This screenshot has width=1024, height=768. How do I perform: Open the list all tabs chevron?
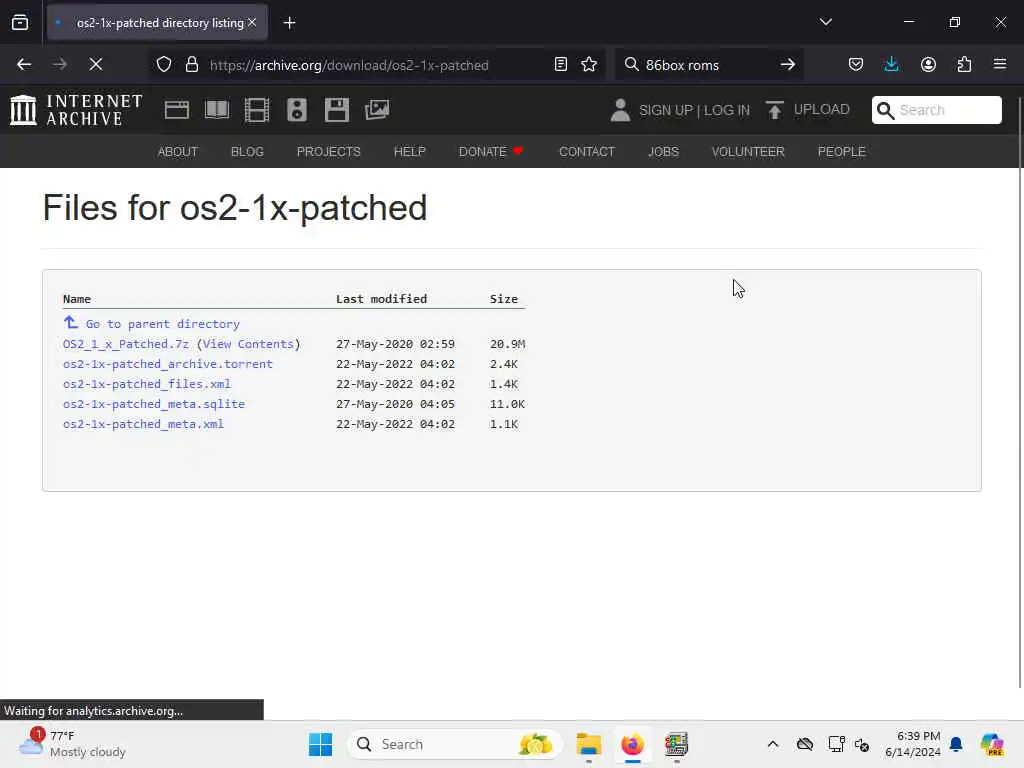click(x=825, y=22)
